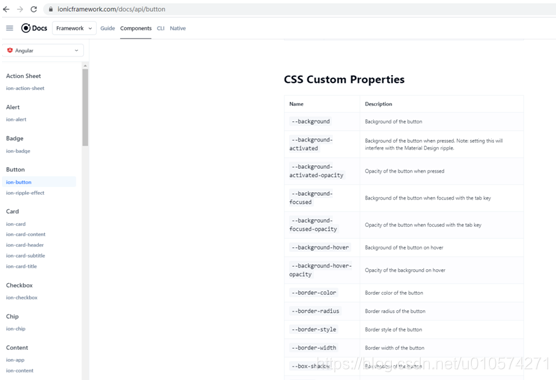Click the browser forward arrow
The image size is (558, 382).
pyautogui.click(x=20, y=9)
